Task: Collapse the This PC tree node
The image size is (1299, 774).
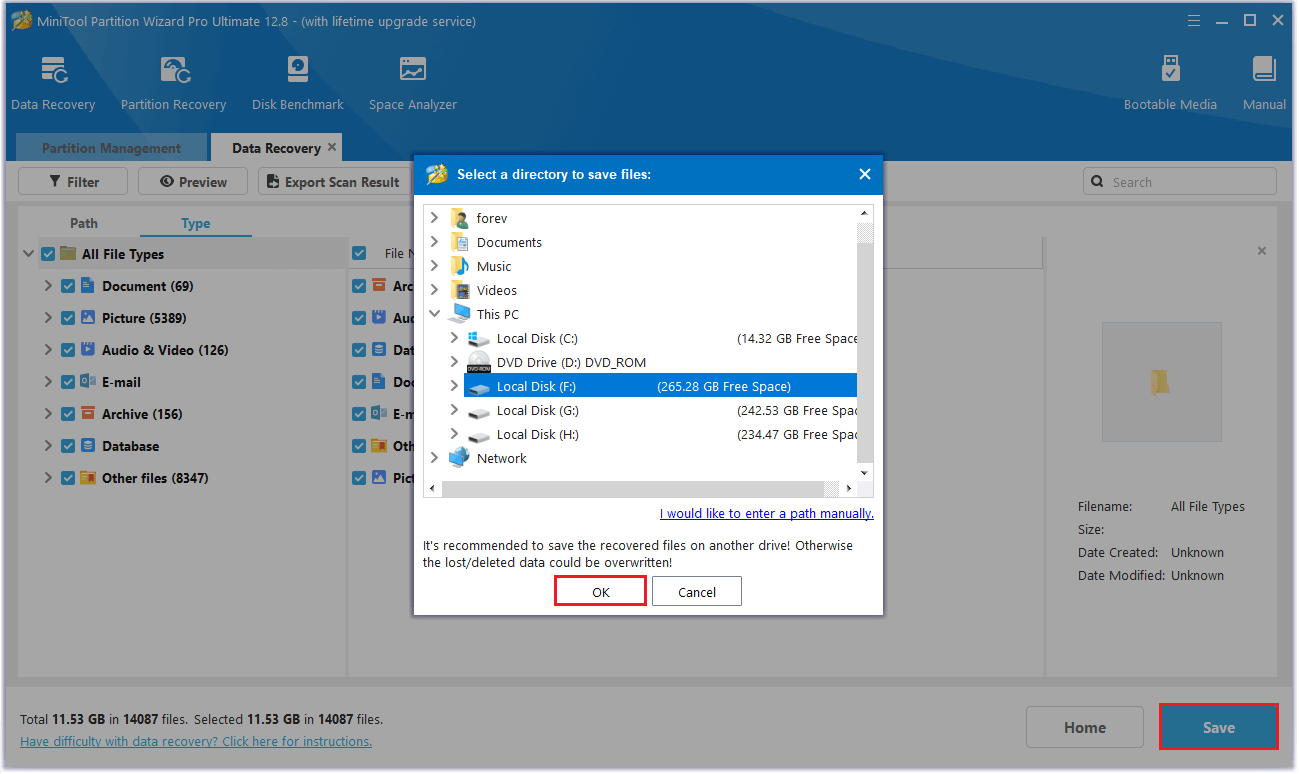Action: (x=434, y=314)
